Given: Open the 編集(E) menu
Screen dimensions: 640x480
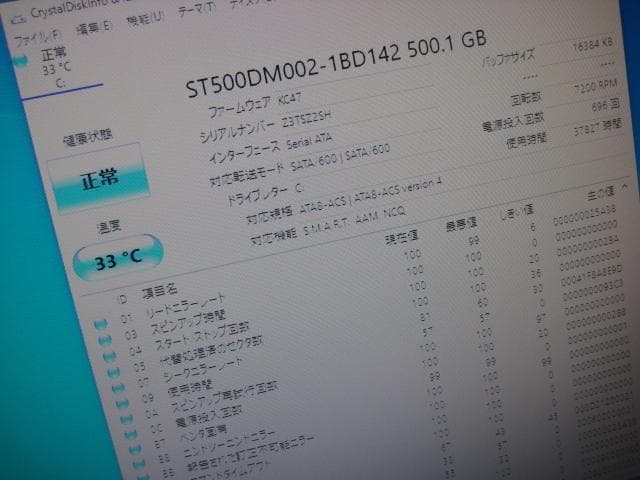Looking at the screenshot, I should [94, 29].
